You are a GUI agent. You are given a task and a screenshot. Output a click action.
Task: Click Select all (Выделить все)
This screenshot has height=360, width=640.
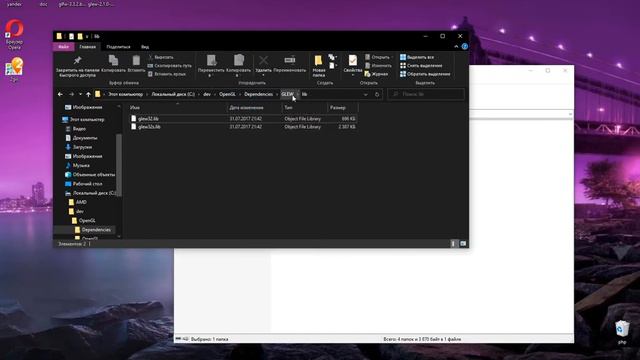click(417, 57)
